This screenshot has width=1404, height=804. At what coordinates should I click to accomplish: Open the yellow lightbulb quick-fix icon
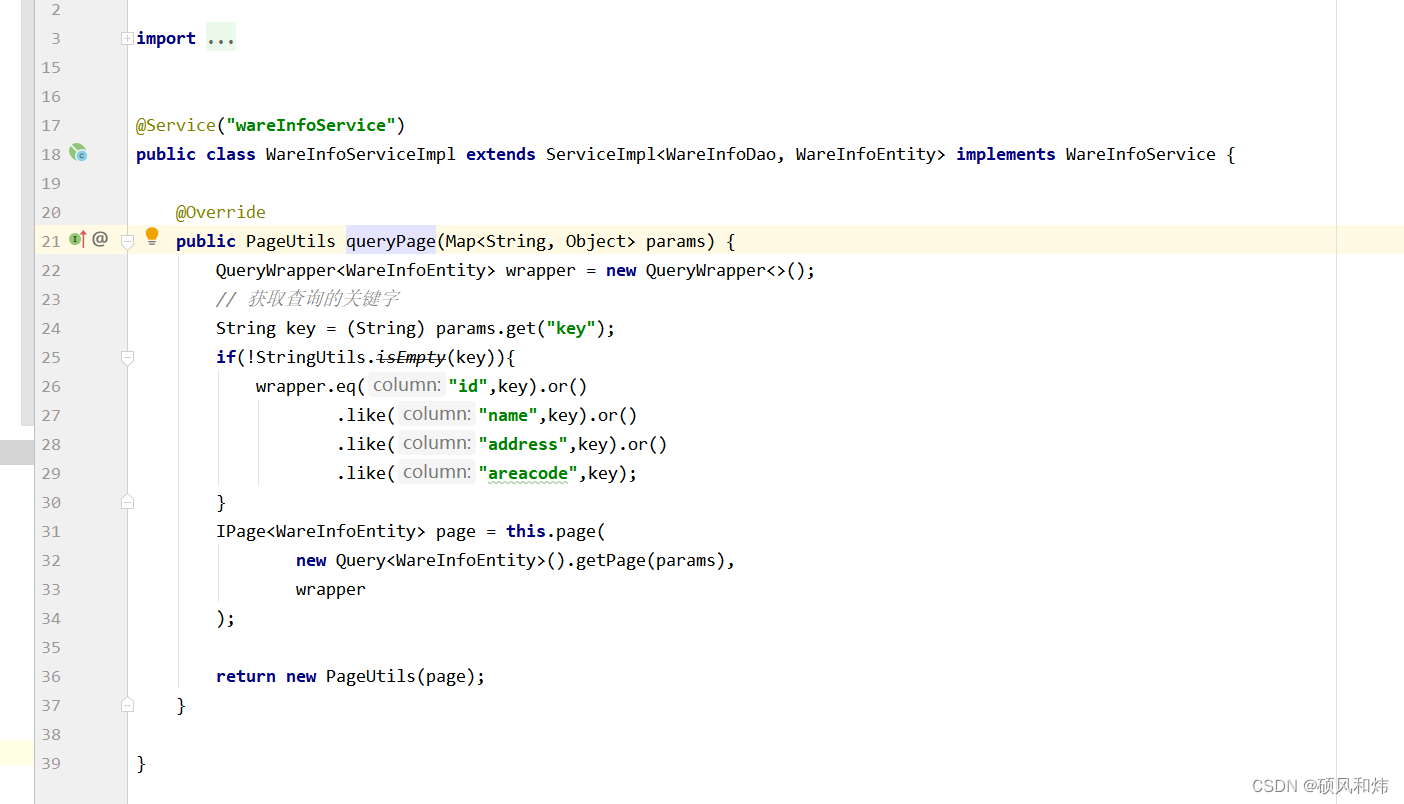pos(152,237)
